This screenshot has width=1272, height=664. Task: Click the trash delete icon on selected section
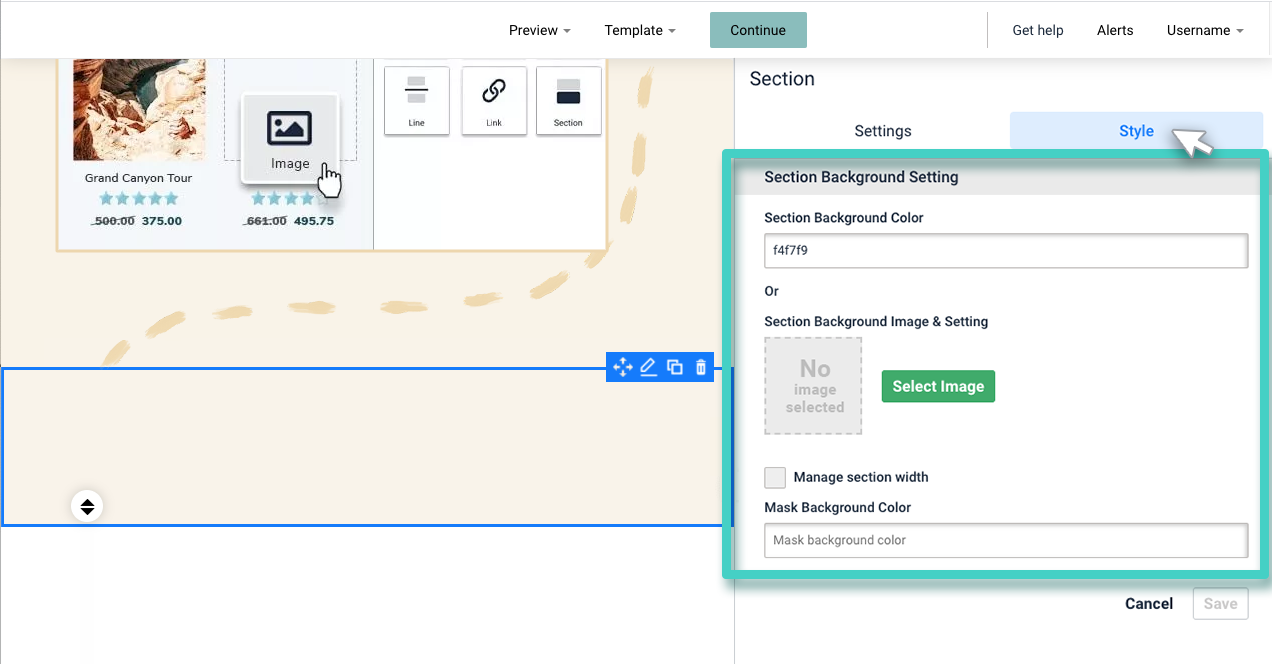point(701,367)
